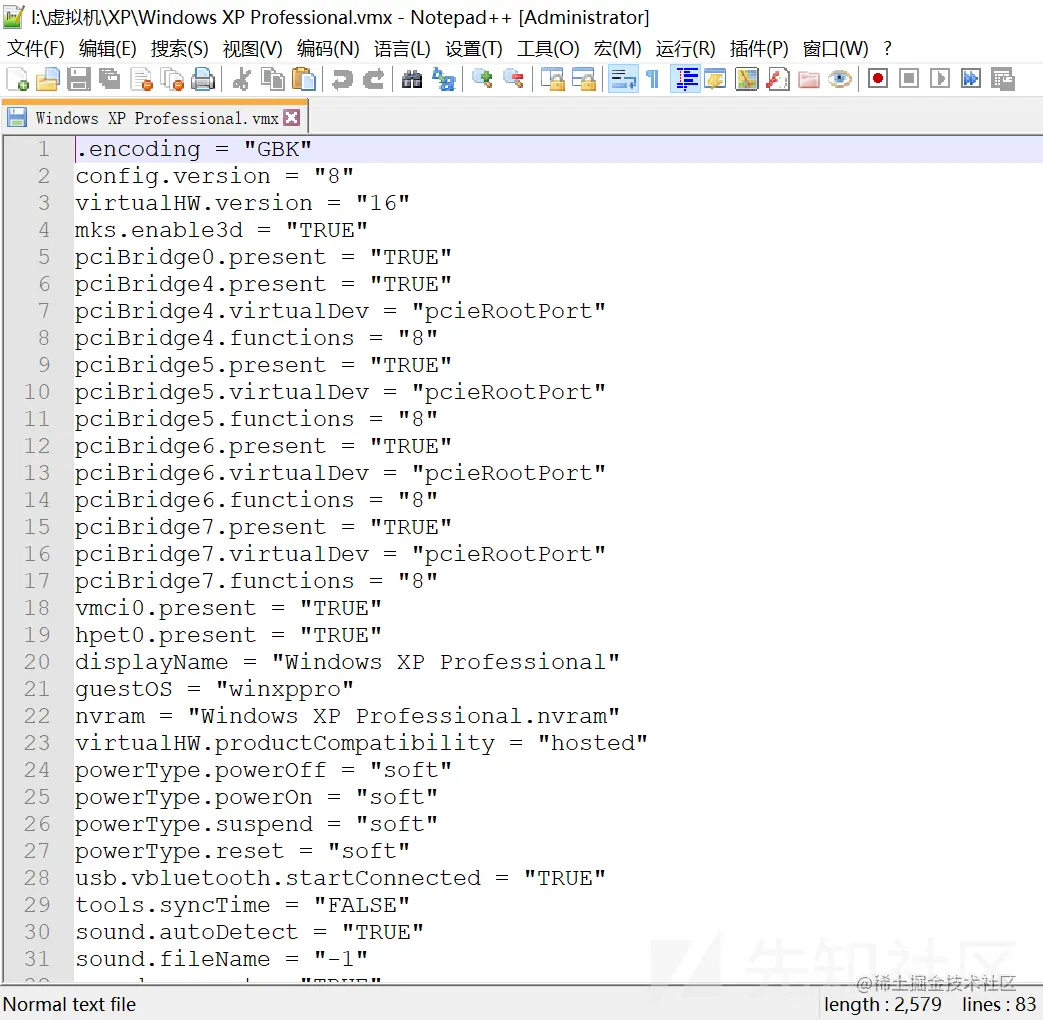Toggle Show All Characters pilcrow icon
This screenshot has height=1020, width=1043.
[653, 79]
